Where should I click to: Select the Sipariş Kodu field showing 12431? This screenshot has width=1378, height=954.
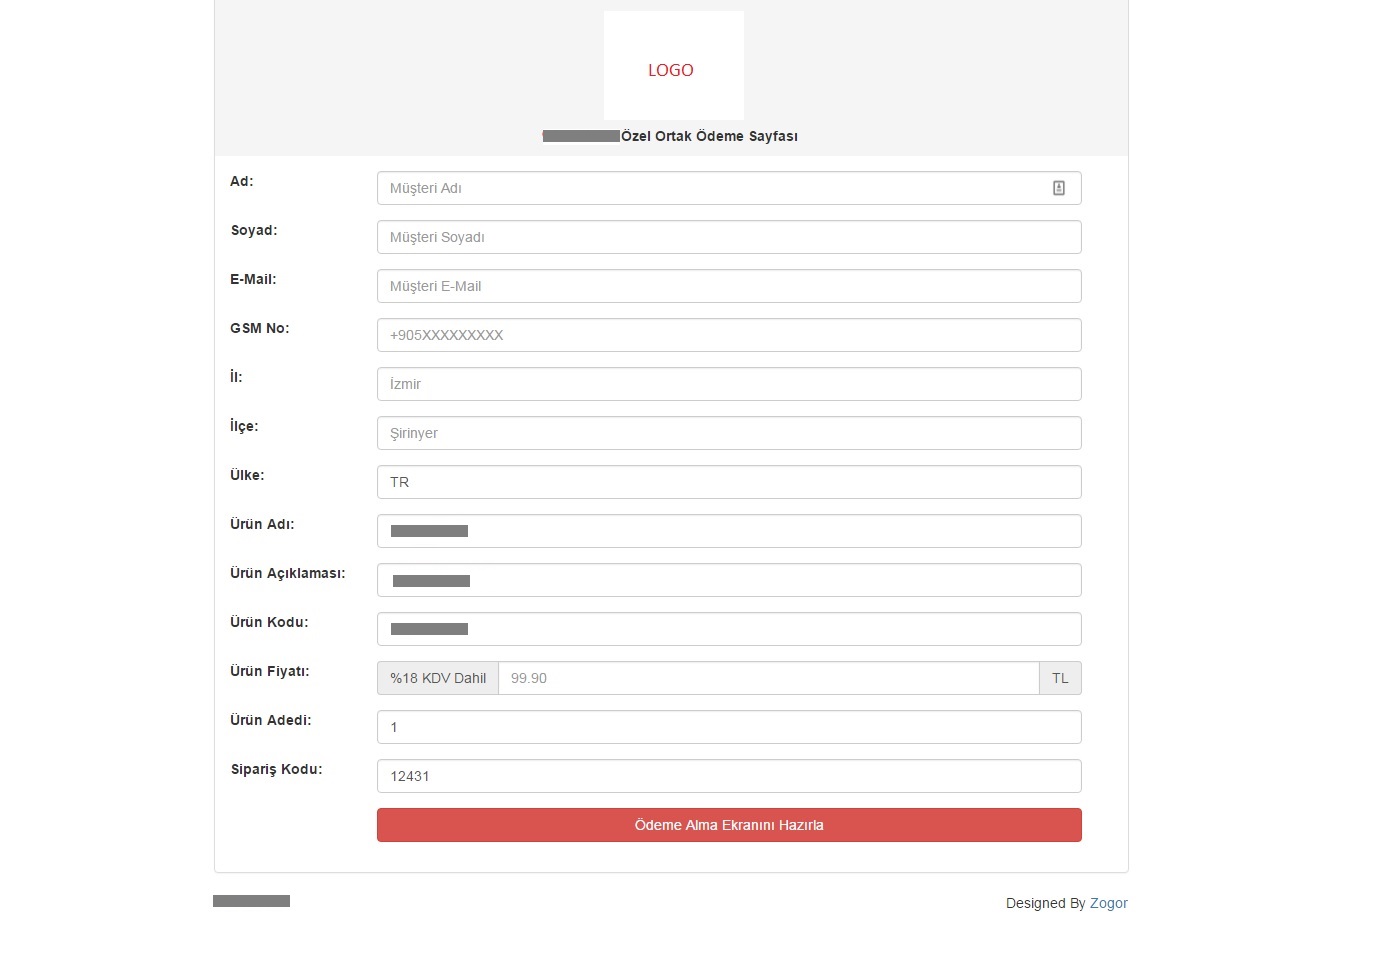pyautogui.click(x=728, y=776)
